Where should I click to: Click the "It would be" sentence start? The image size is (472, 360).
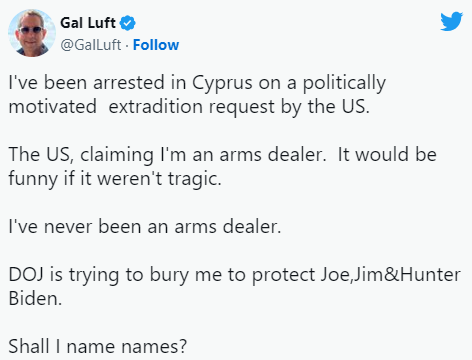click(387, 155)
